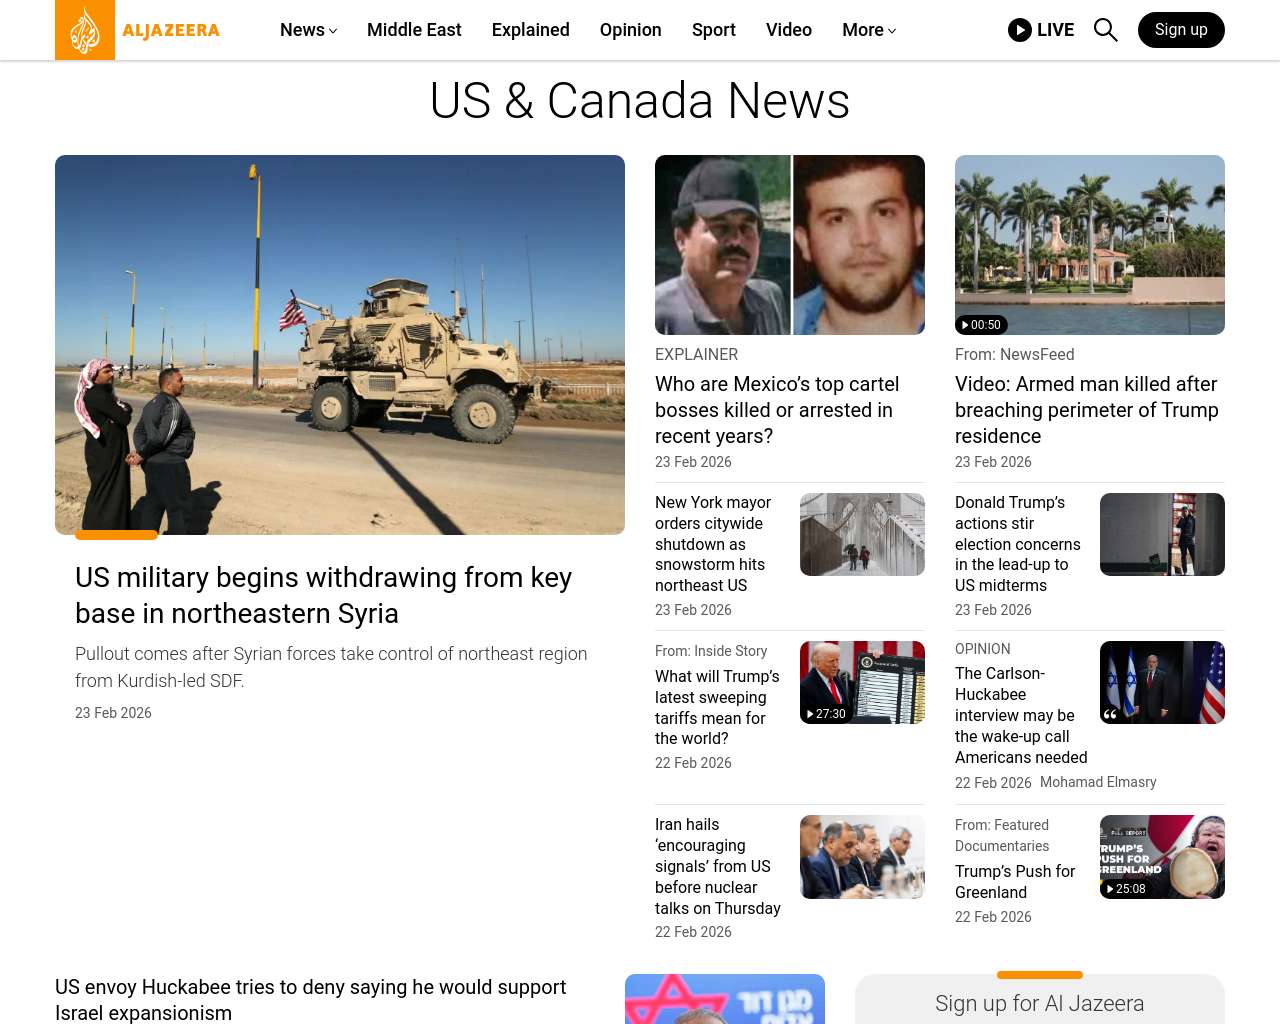Click the From: Featured Documentaries label
The height and width of the screenshot is (1024, 1280).
[1002, 836]
